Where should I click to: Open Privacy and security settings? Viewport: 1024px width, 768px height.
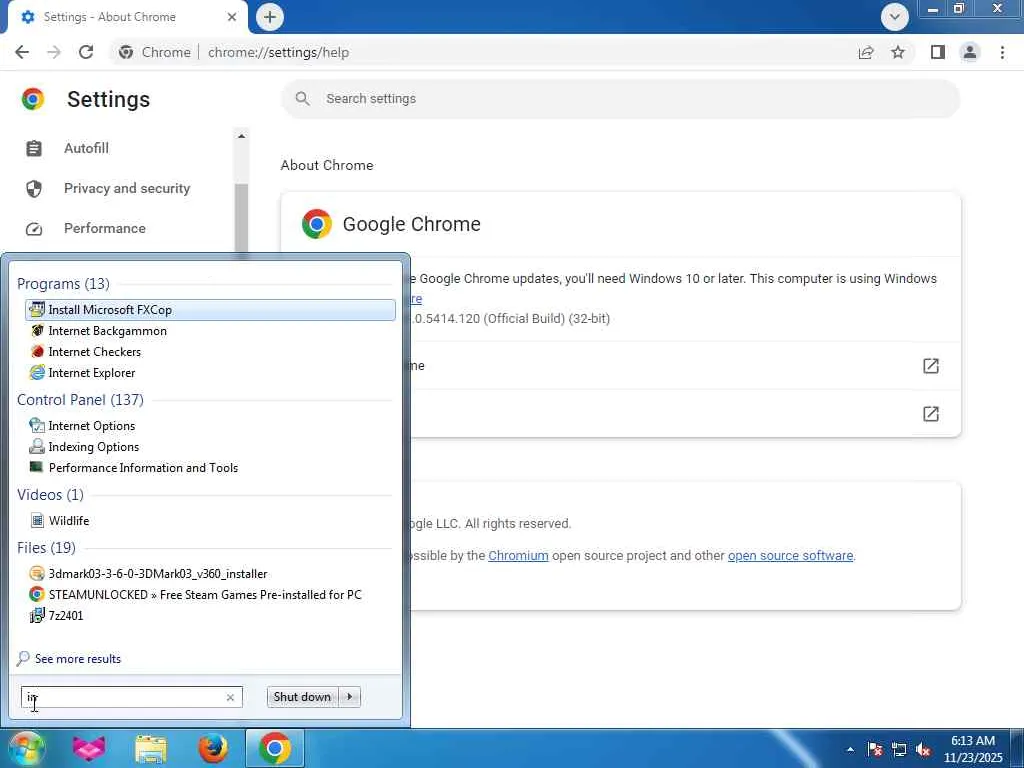pyautogui.click(x=127, y=188)
